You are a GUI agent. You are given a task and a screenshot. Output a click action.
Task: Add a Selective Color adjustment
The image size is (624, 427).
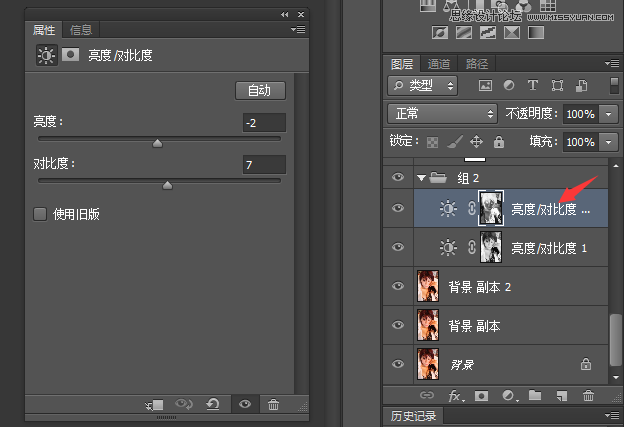(x=512, y=32)
